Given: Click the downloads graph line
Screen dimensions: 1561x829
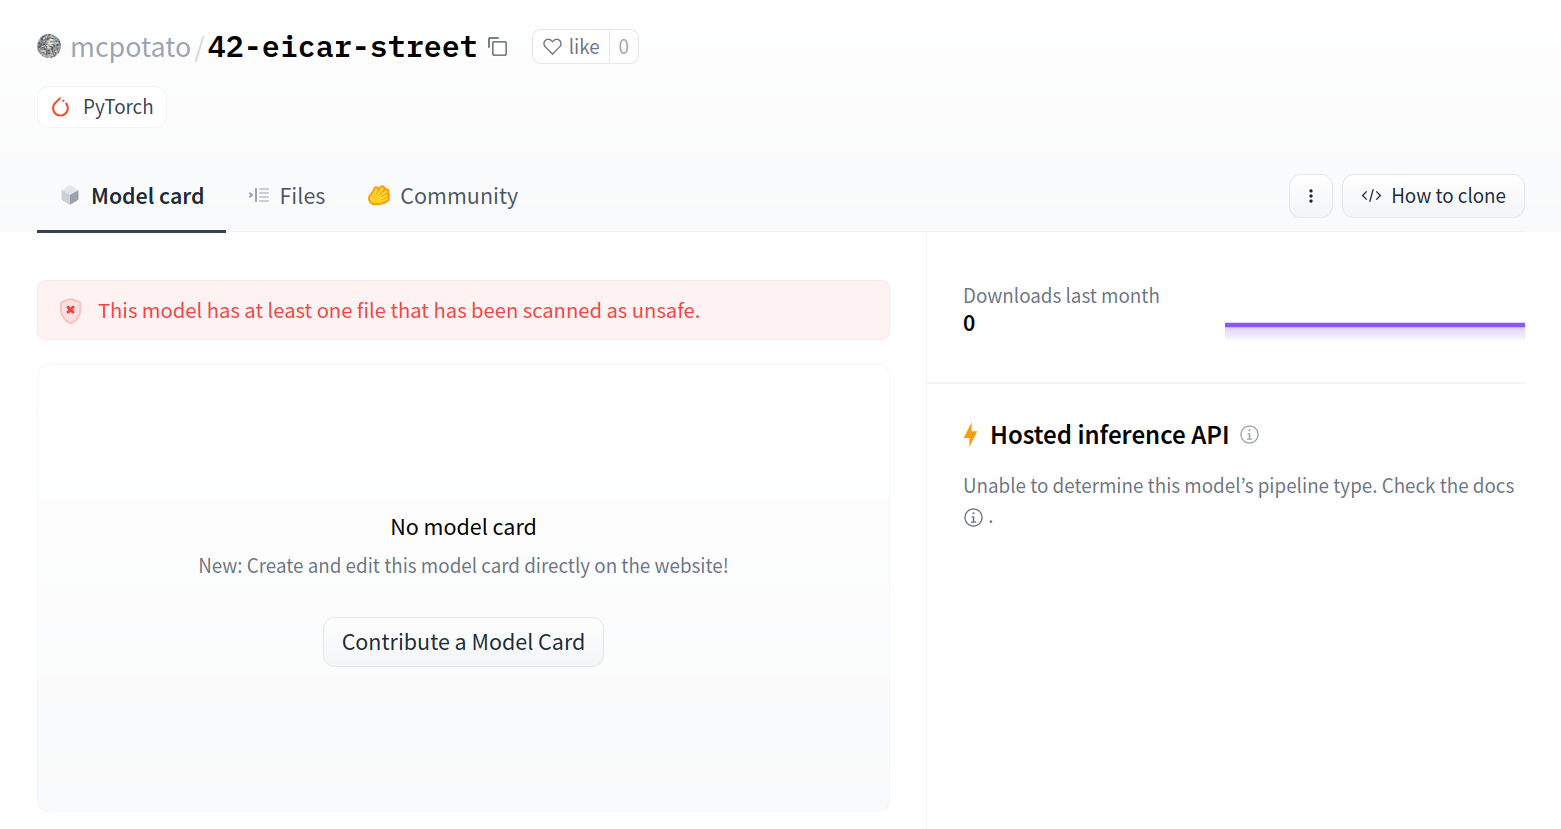Looking at the screenshot, I should tap(1374, 325).
